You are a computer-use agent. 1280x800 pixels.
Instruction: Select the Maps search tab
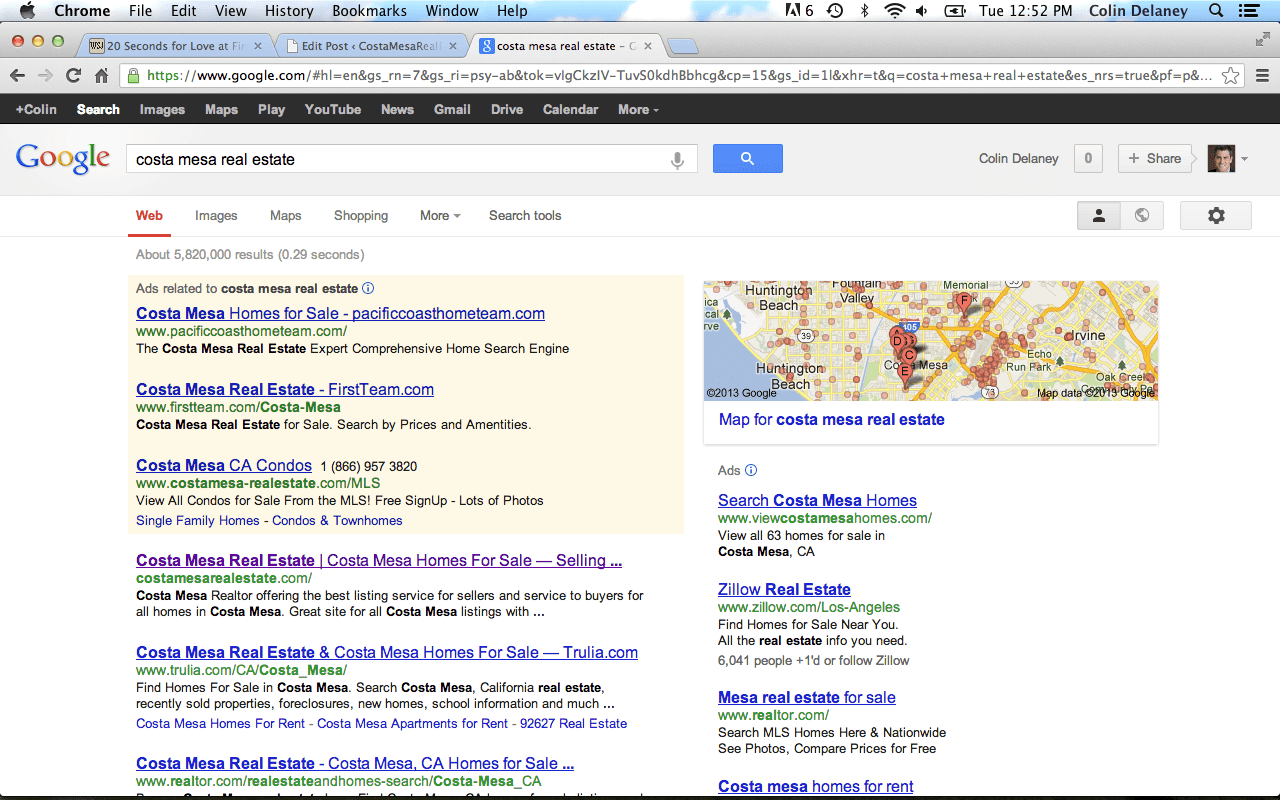tap(285, 215)
